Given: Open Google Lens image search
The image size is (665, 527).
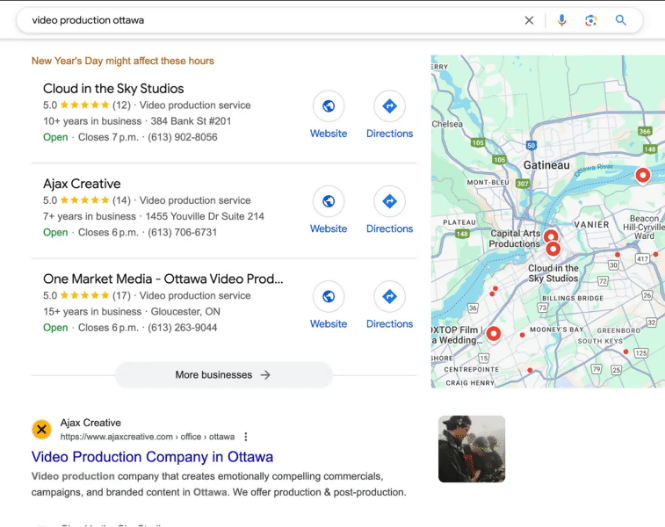Looking at the screenshot, I should (591, 20).
